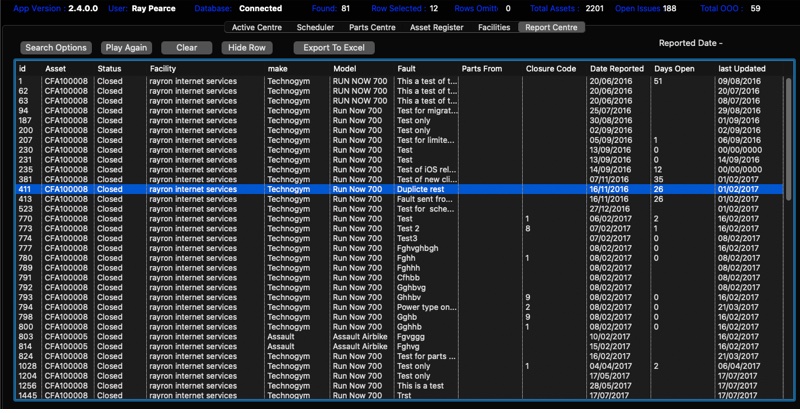Sort by Date Reported column header

619,68
